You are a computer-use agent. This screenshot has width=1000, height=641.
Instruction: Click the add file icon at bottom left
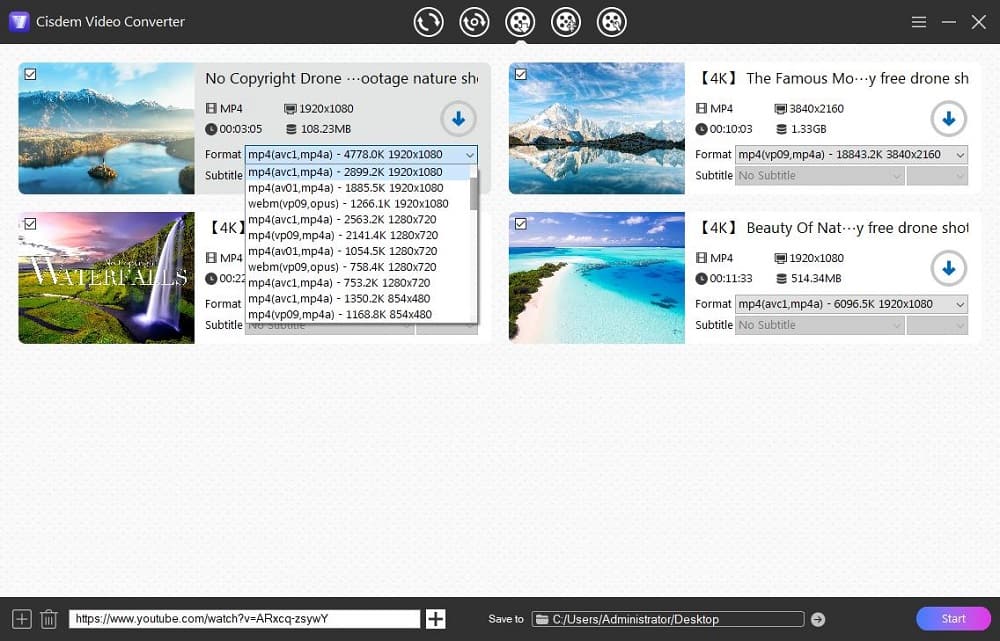pos(21,619)
